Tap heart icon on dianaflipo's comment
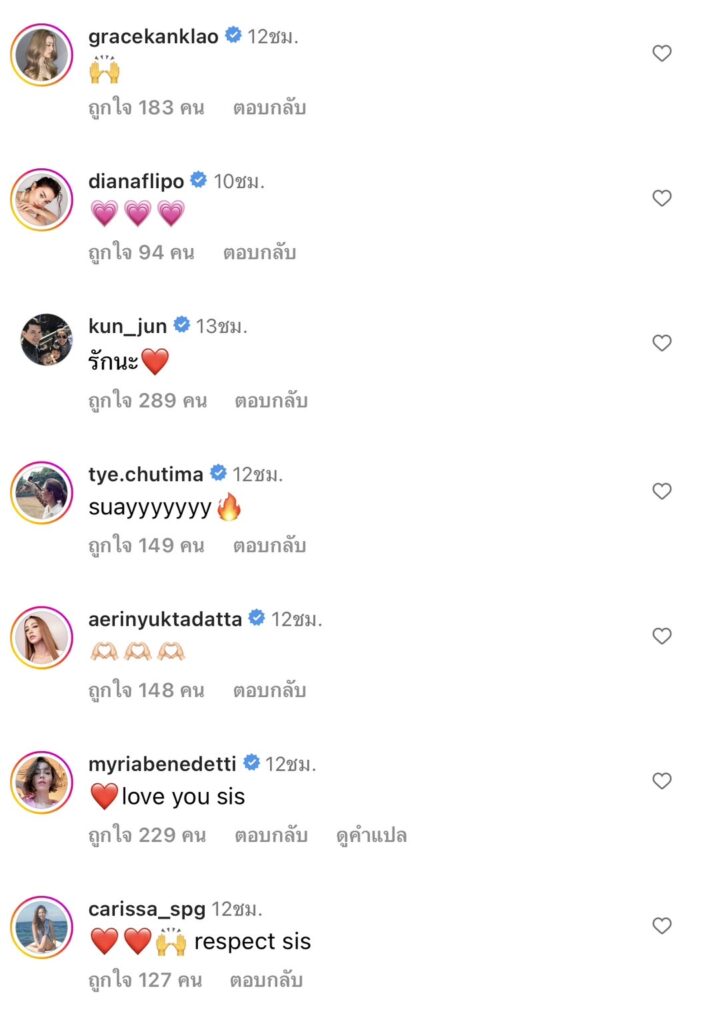The image size is (712, 1024). (x=661, y=198)
